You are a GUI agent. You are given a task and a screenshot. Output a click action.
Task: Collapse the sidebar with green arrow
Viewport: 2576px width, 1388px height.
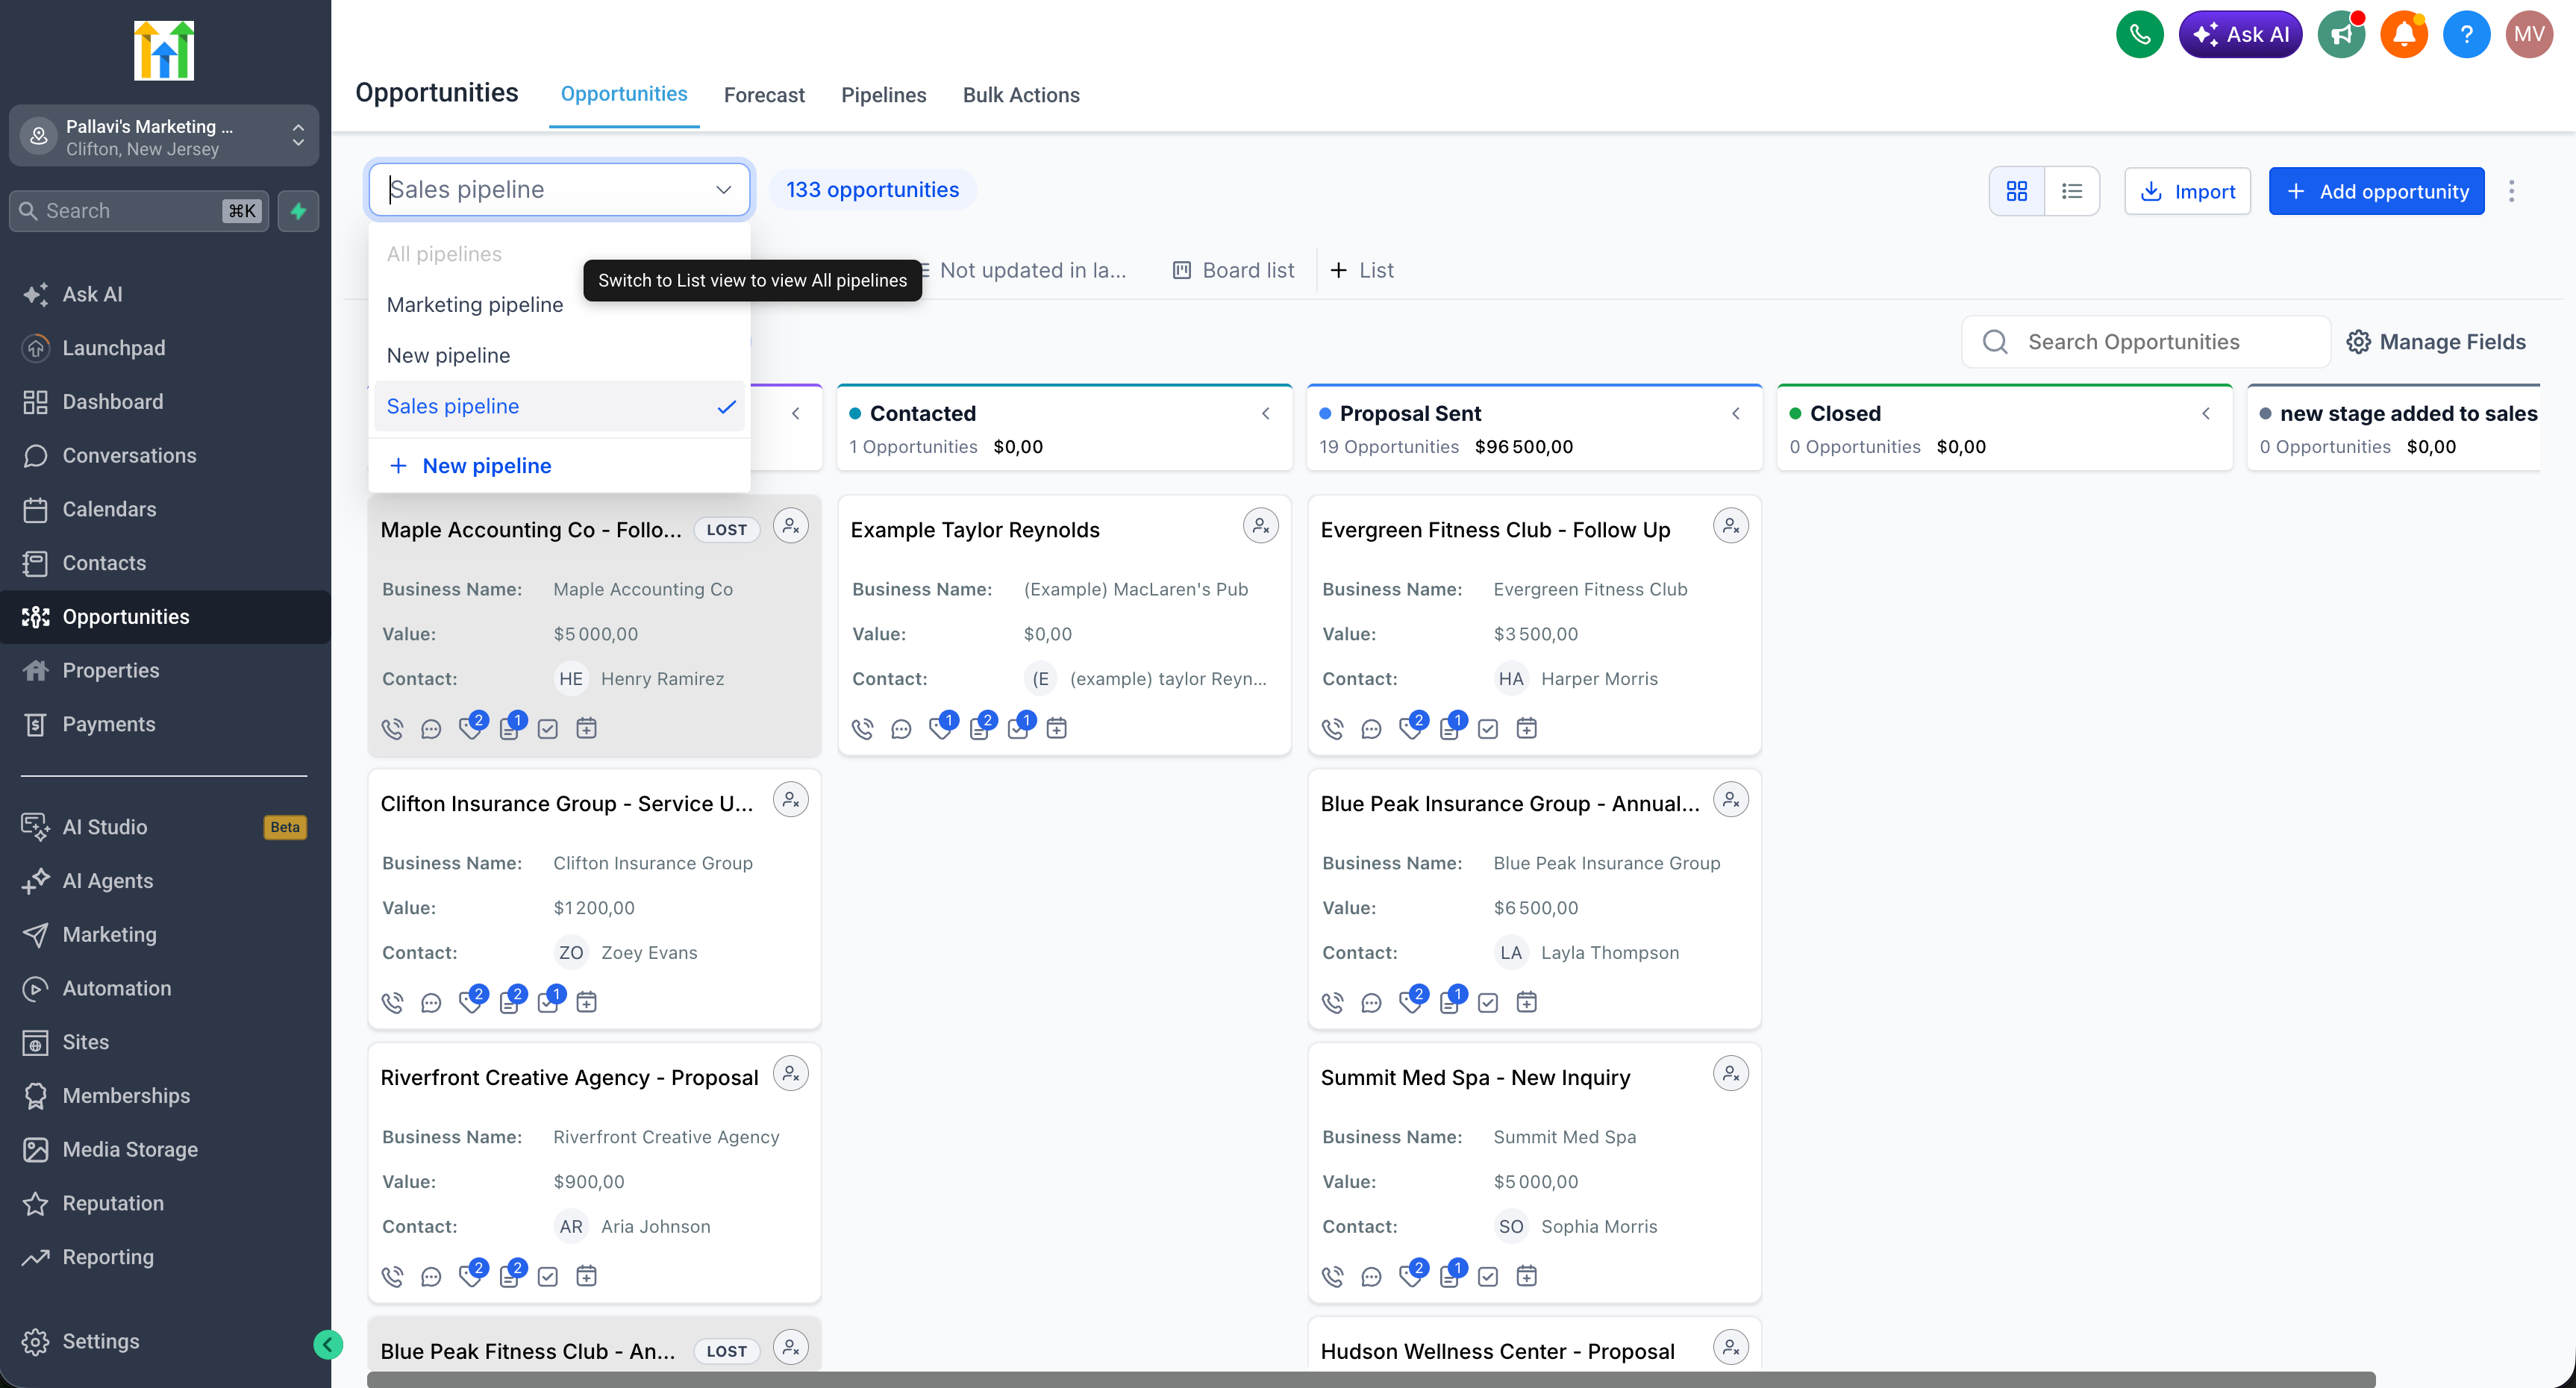coord(328,1344)
